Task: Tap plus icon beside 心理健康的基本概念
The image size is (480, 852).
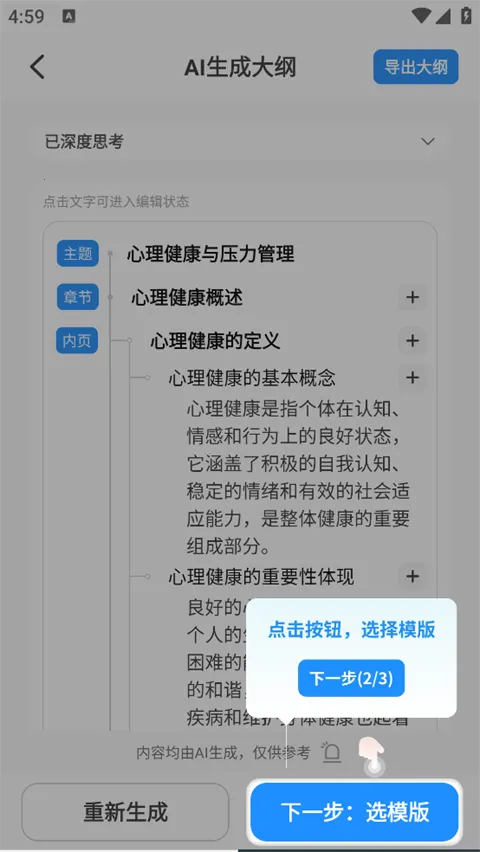Action: coord(413,378)
